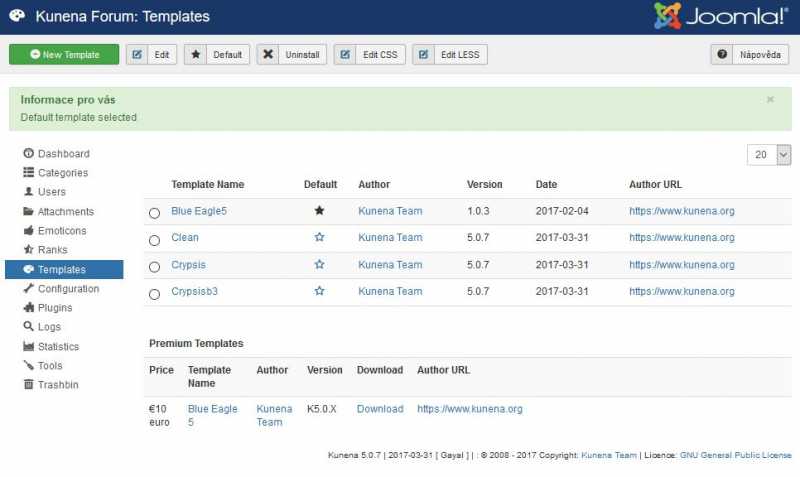
Task: Select the Blue Eagle5 radio button
Action: (154, 213)
